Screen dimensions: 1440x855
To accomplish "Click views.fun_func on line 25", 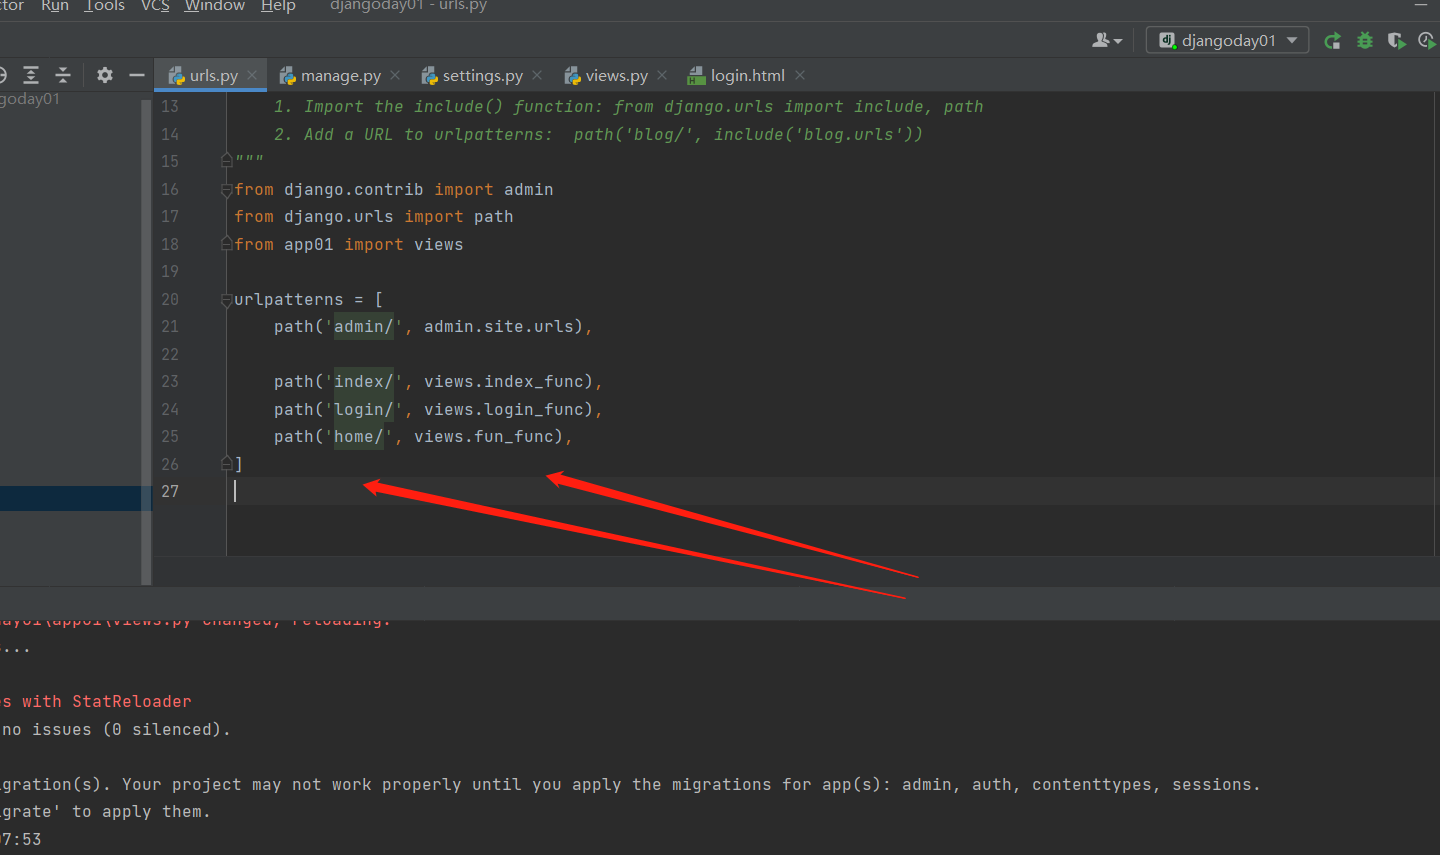I will [484, 437].
